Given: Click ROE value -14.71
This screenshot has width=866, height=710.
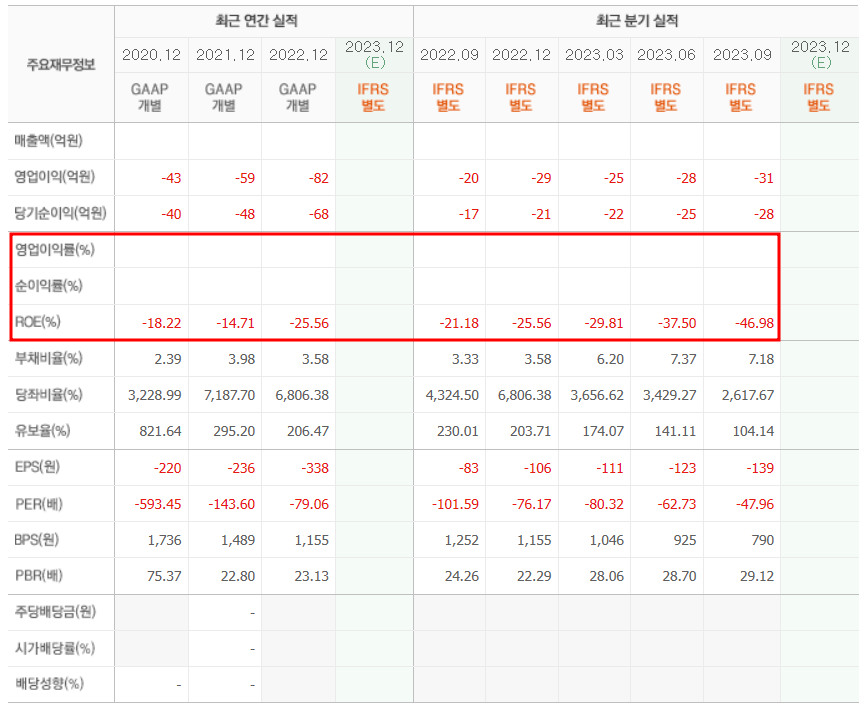Looking at the screenshot, I should (235, 324).
